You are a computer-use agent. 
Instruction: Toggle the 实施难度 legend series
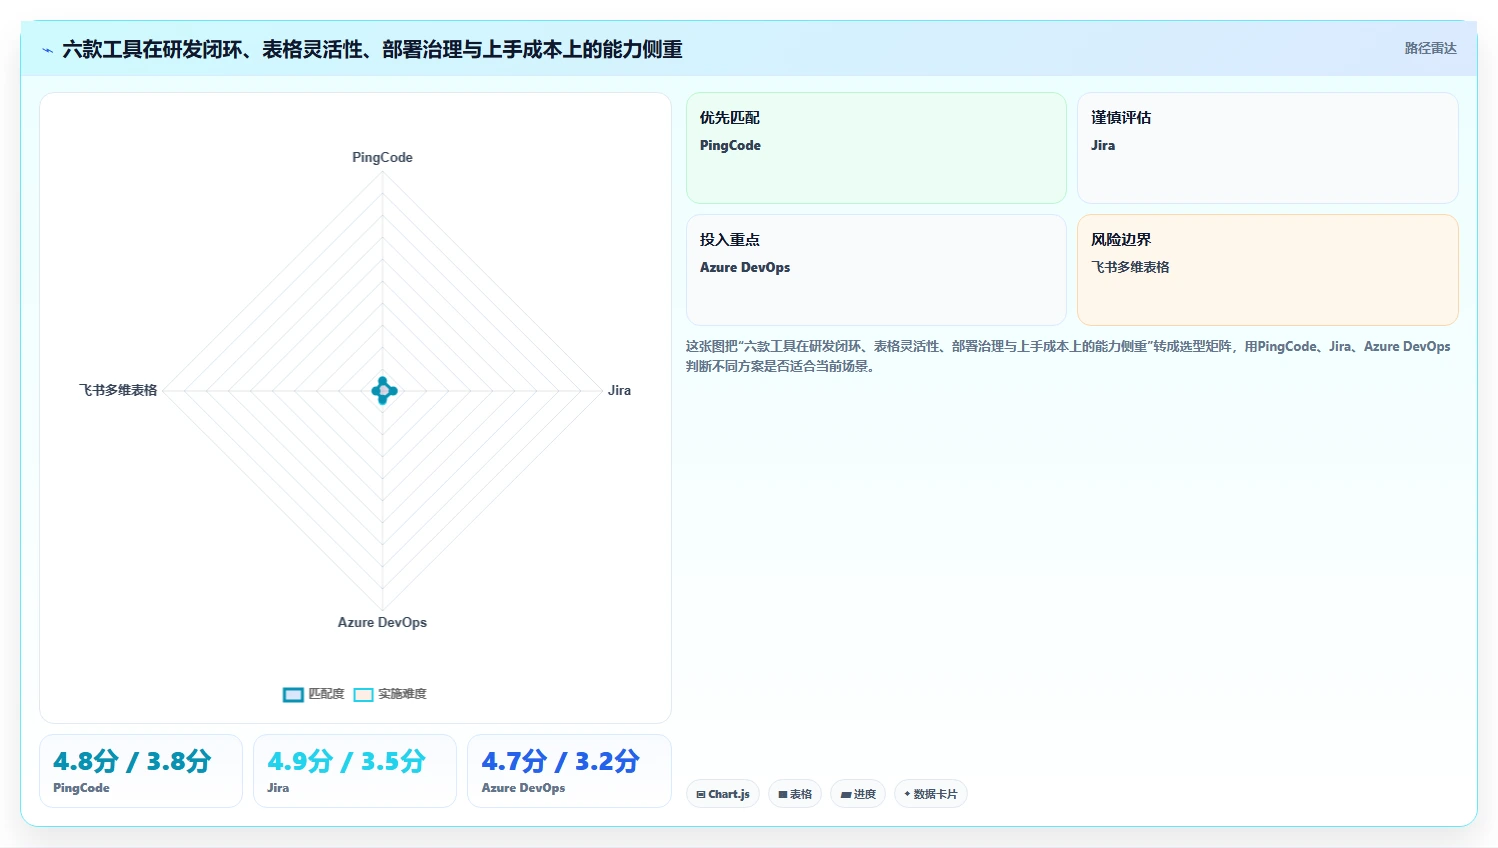(x=390, y=694)
